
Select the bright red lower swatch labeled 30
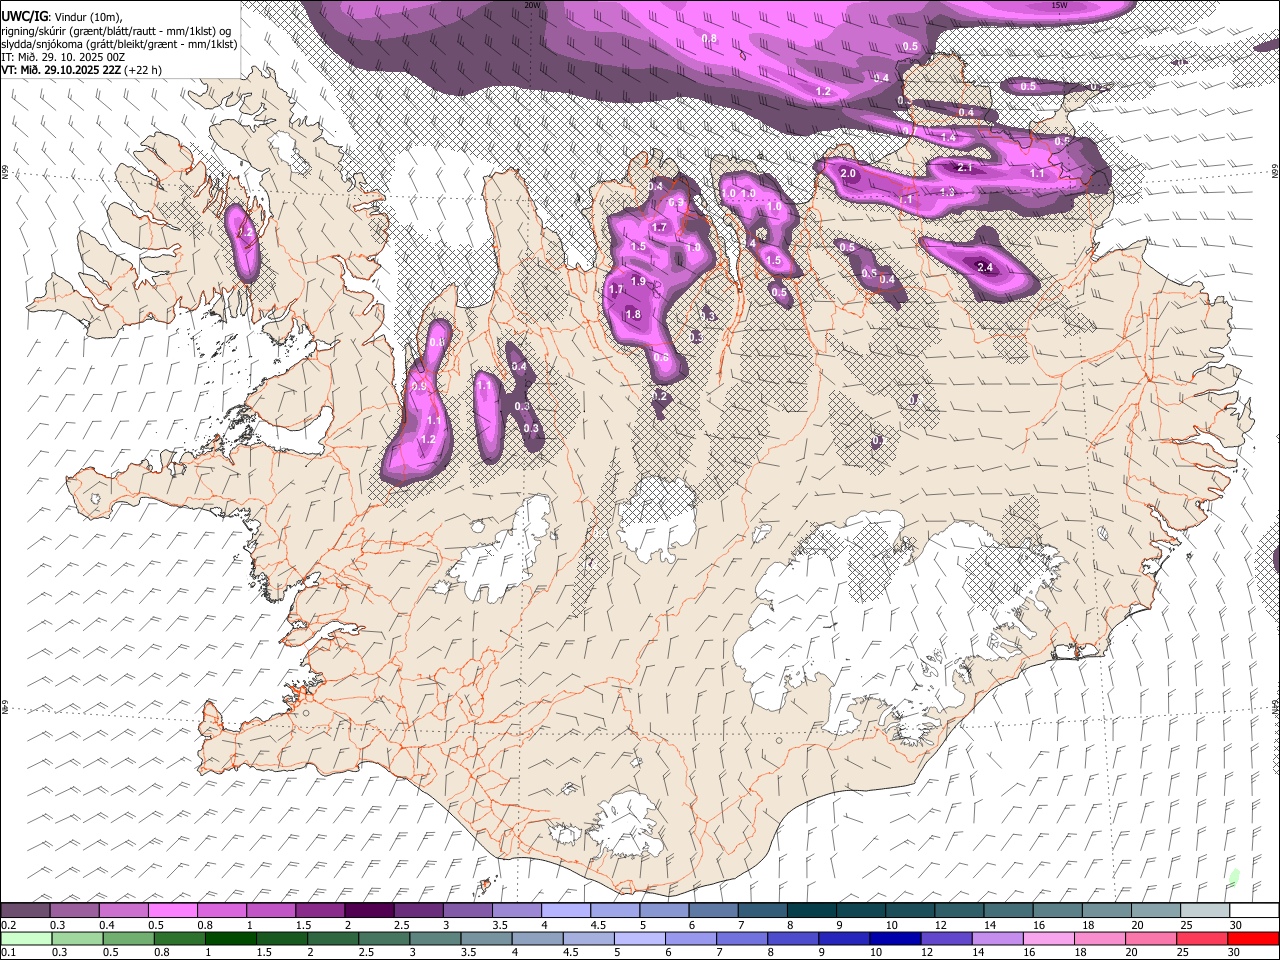[x=1253, y=938]
